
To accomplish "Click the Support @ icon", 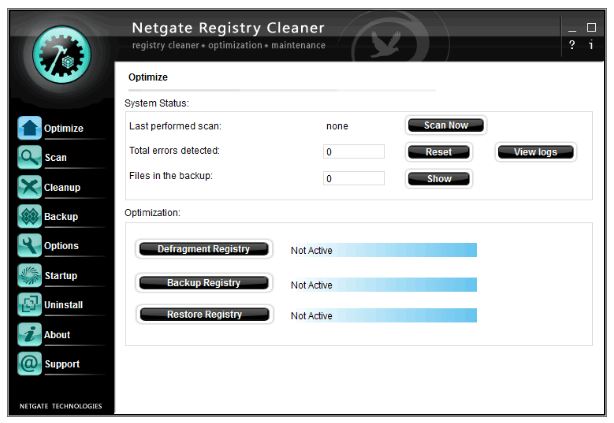I will (29, 364).
